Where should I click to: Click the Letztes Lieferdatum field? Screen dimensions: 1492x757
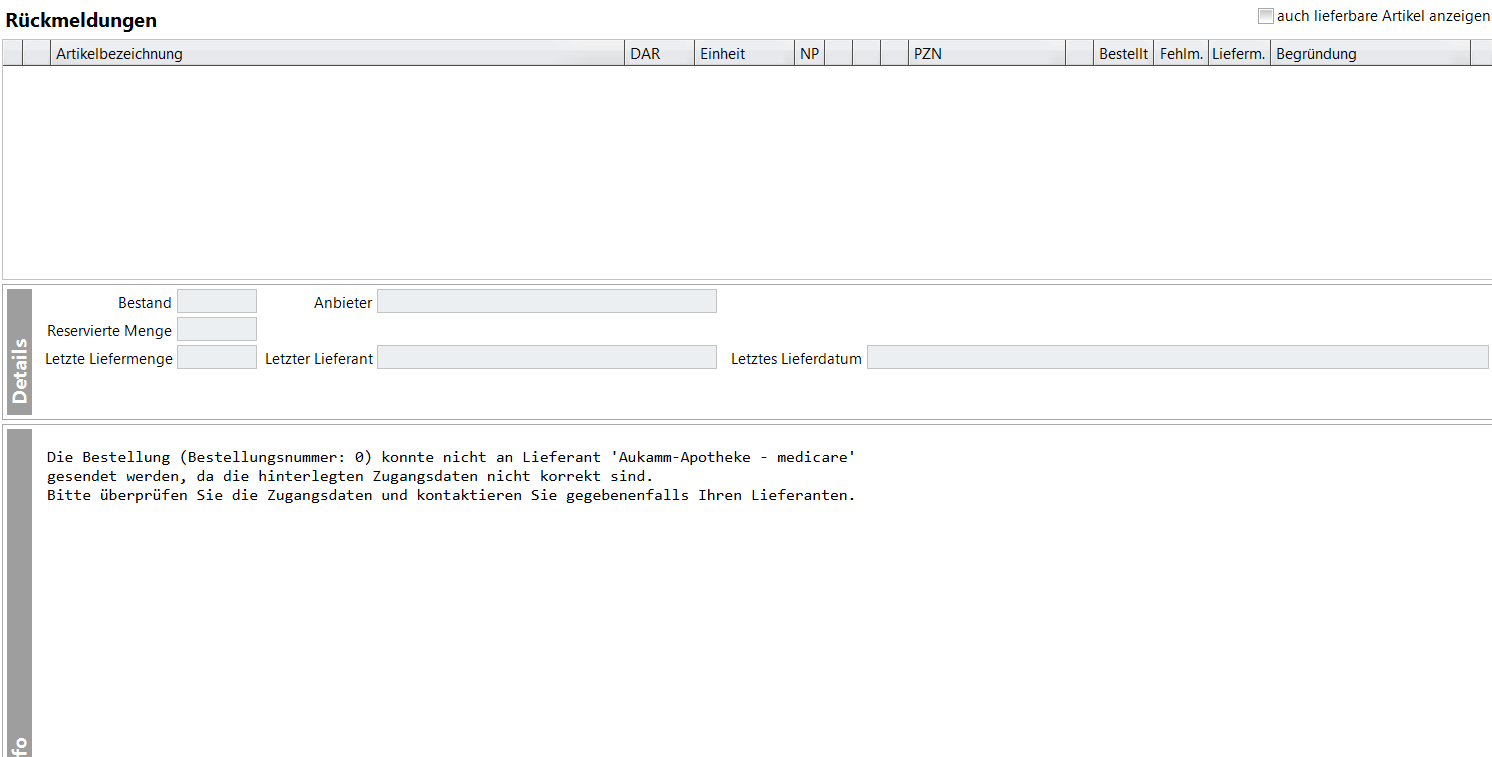[1177, 358]
